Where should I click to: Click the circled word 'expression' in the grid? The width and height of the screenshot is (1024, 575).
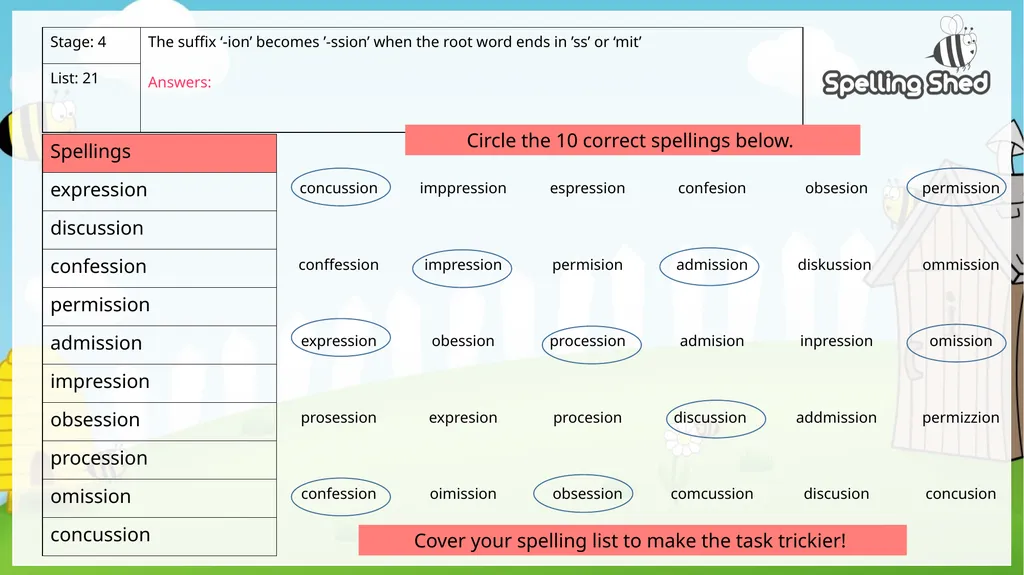pos(338,341)
